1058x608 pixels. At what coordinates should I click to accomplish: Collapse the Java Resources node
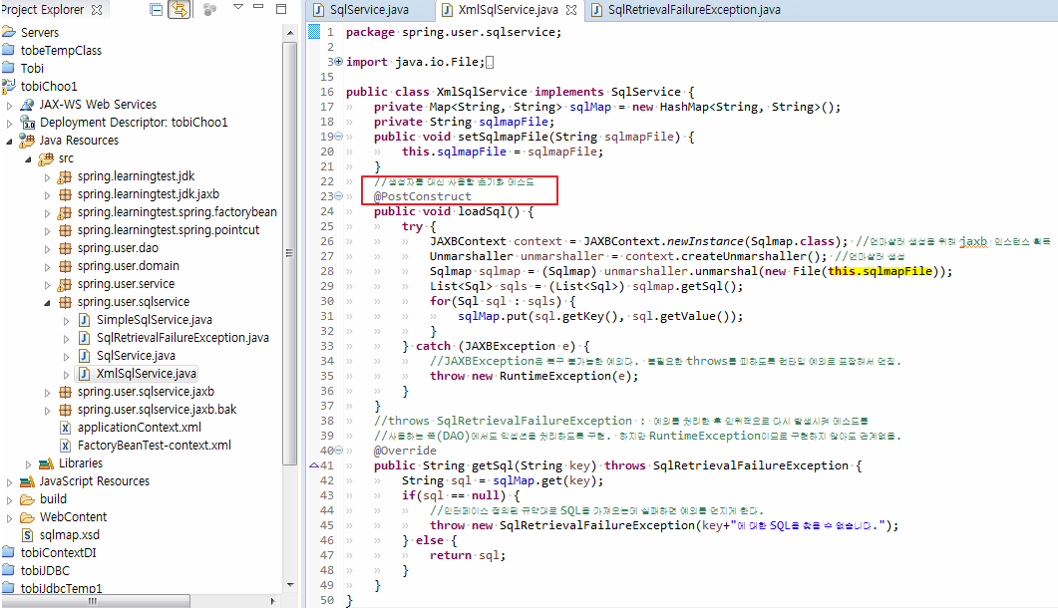coord(9,141)
